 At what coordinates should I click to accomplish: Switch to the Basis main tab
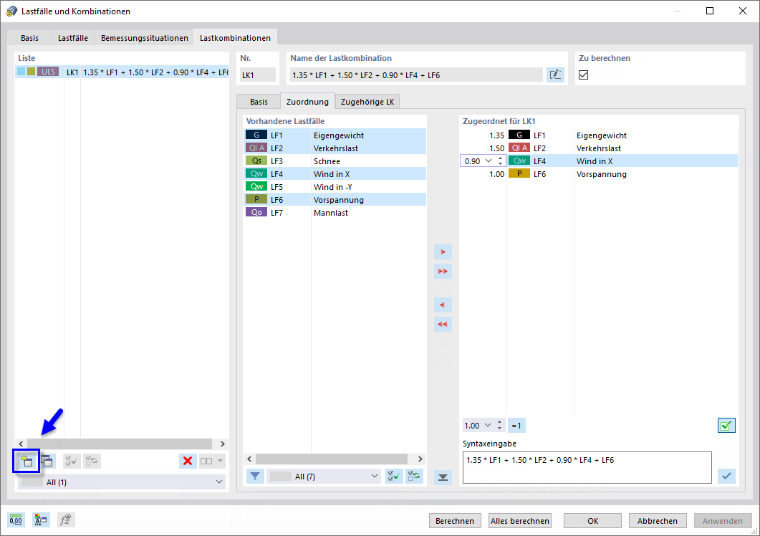(x=30, y=38)
